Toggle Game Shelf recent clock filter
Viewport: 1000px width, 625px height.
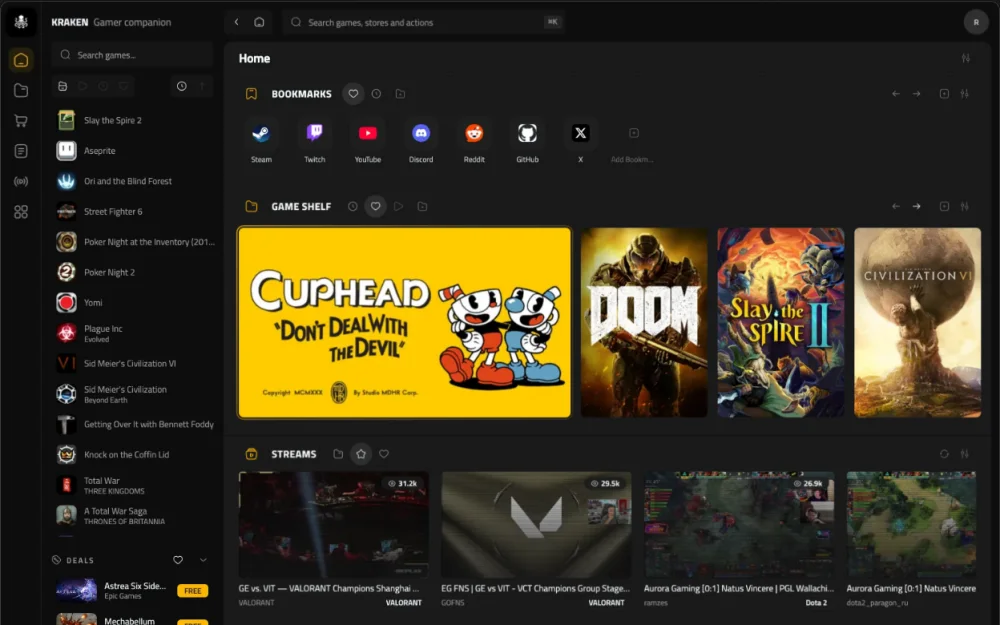[353, 207]
